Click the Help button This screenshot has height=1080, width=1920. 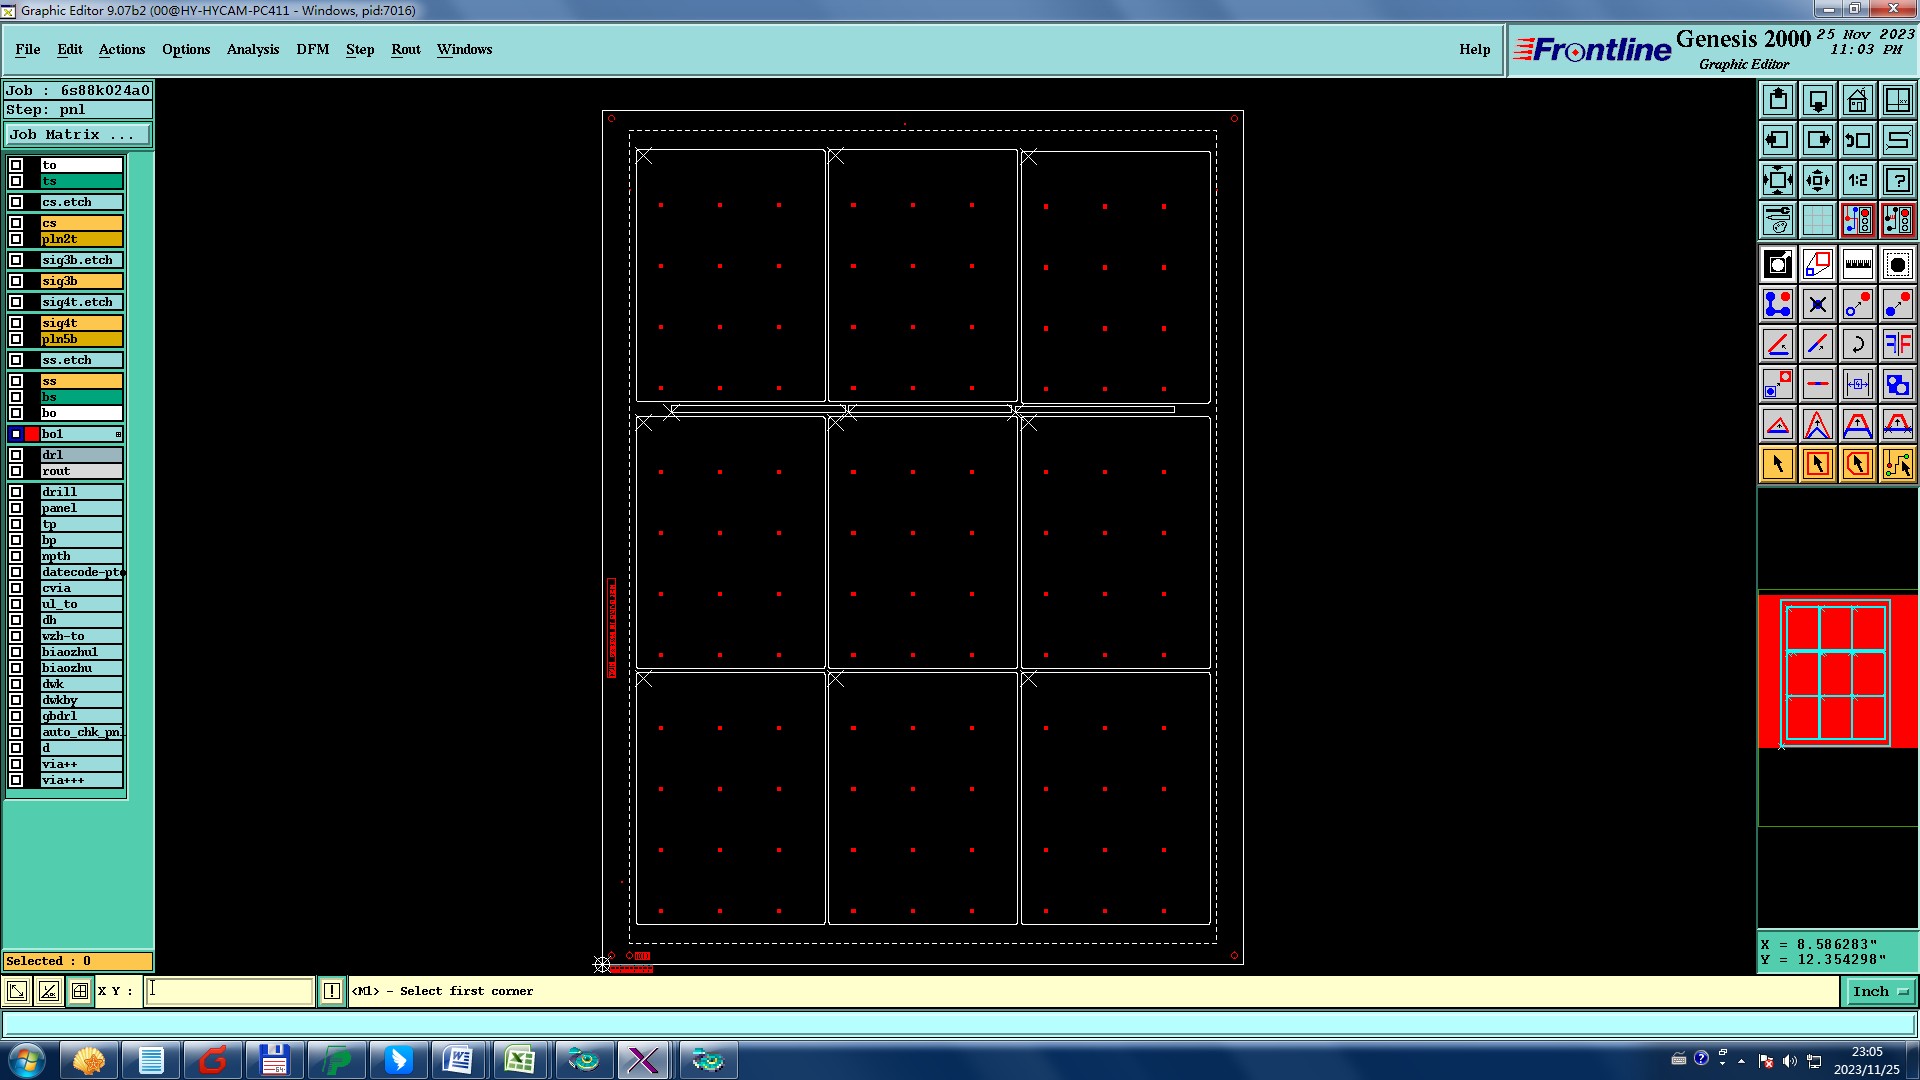click(x=1474, y=49)
